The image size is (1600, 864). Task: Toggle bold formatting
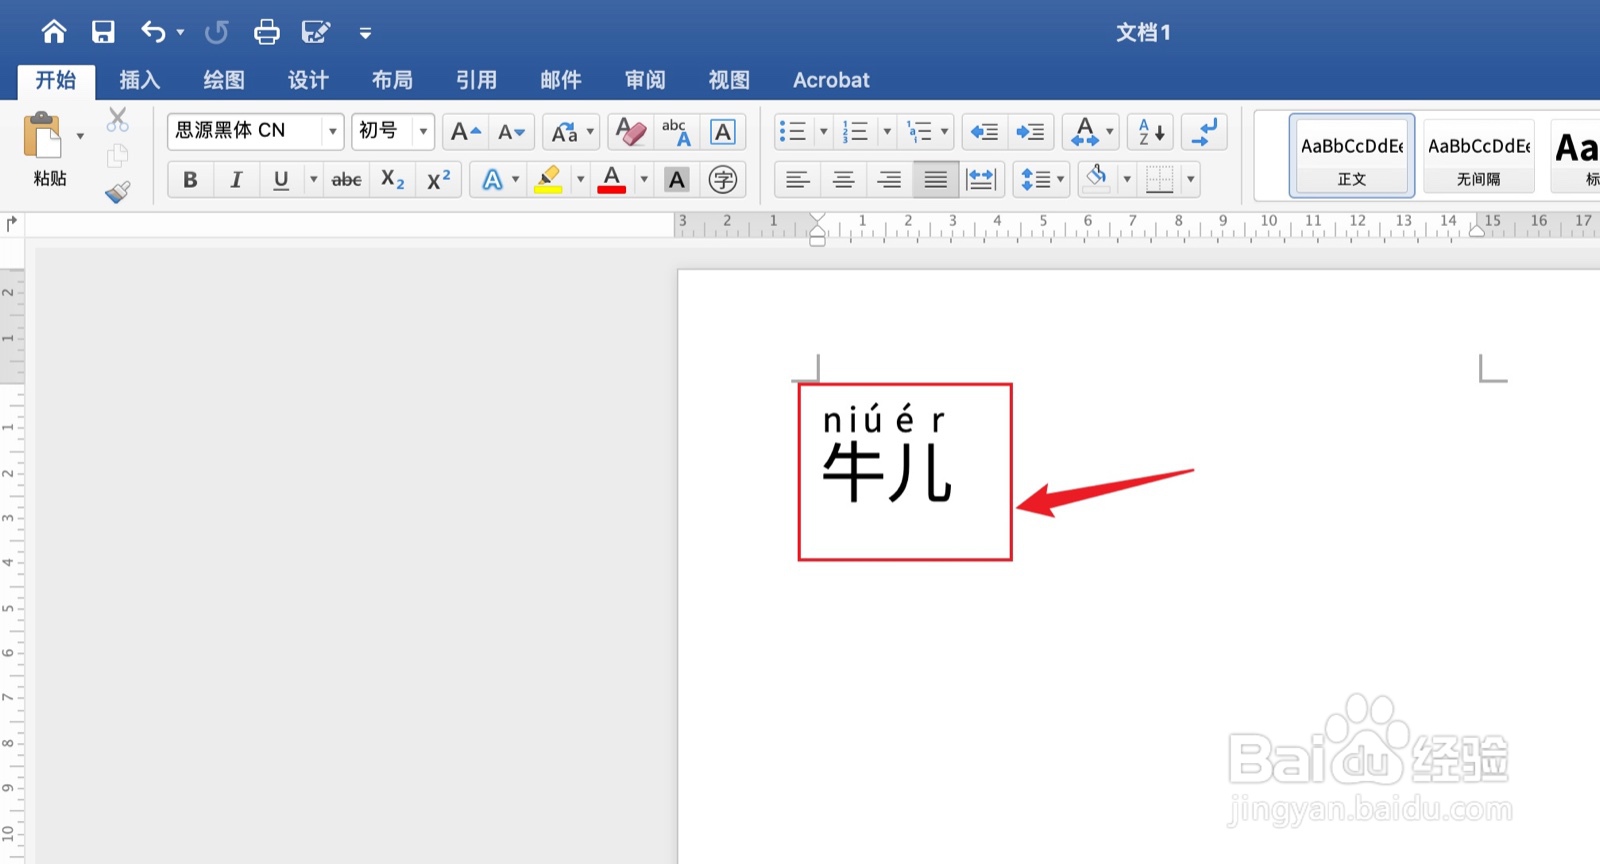[190, 180]
